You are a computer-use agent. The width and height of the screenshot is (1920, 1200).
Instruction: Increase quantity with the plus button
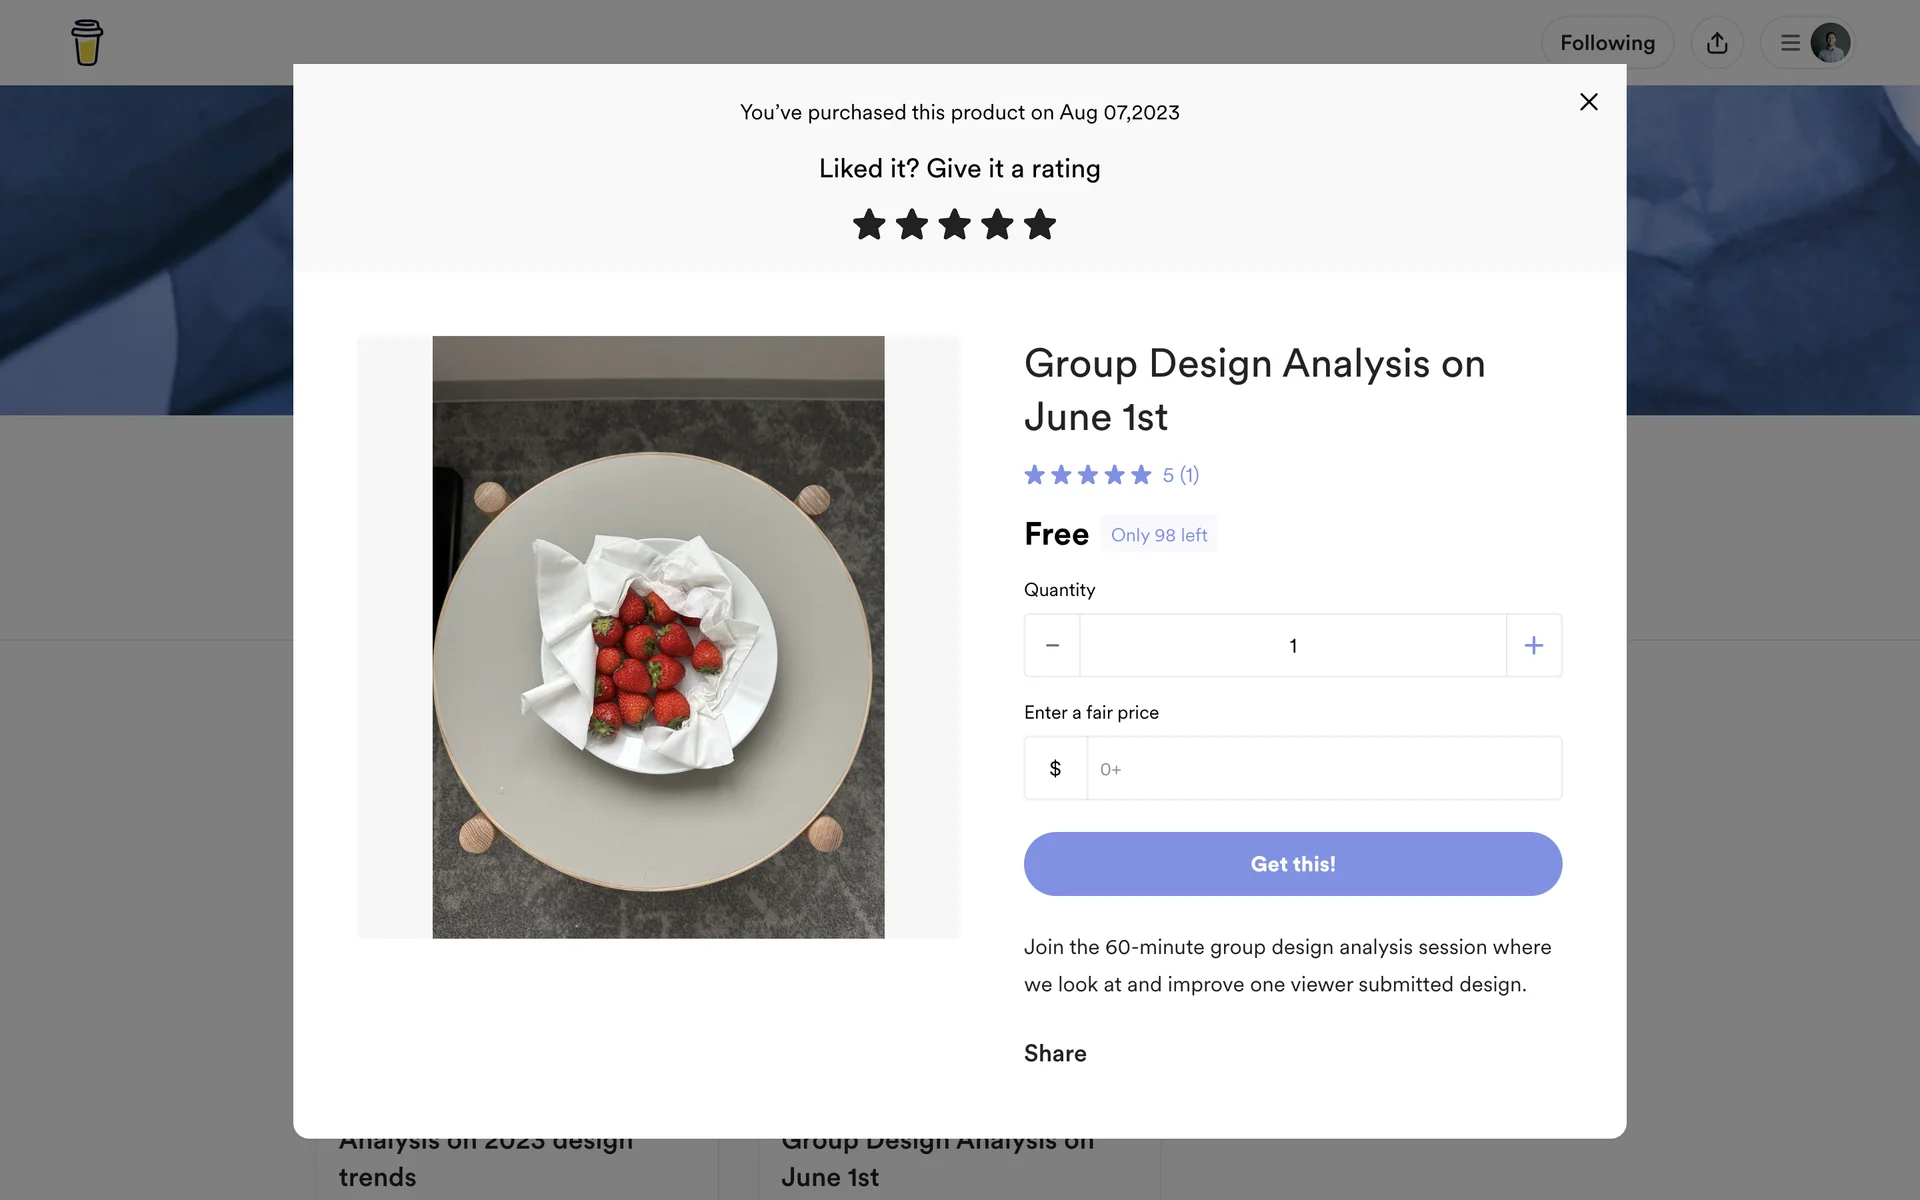click(1533, 646)
